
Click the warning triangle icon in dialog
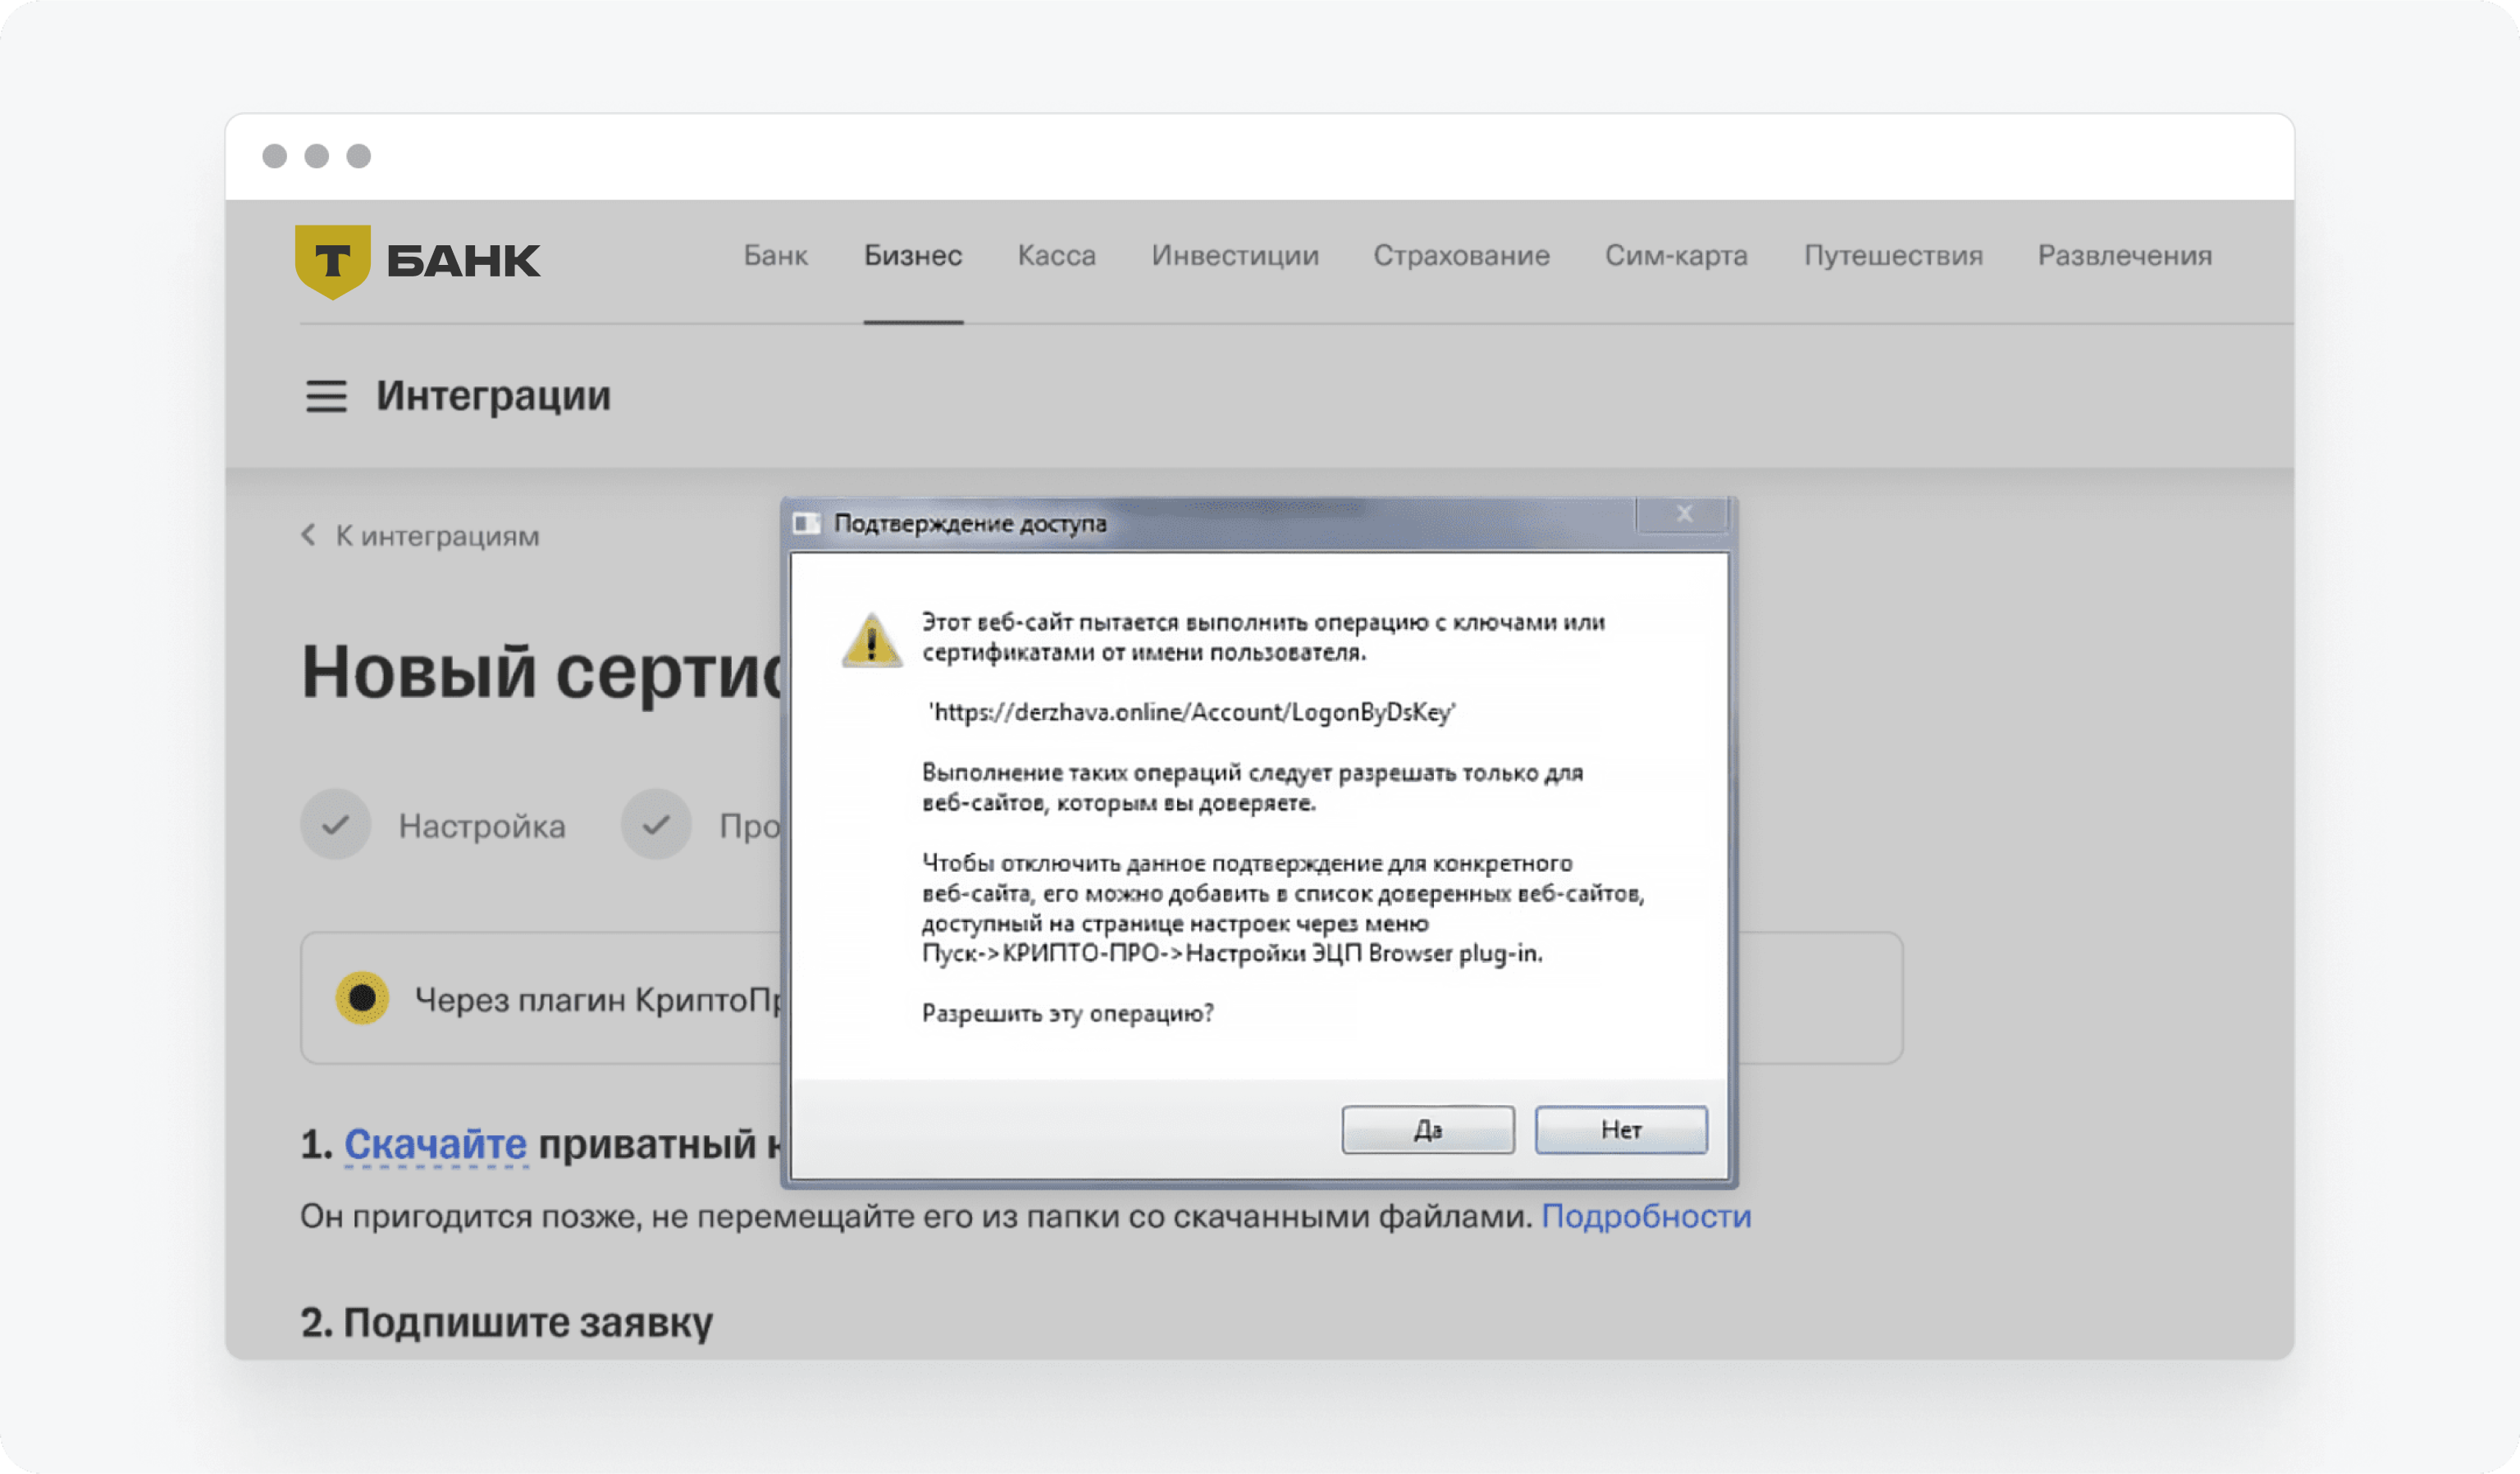point(872,640)
